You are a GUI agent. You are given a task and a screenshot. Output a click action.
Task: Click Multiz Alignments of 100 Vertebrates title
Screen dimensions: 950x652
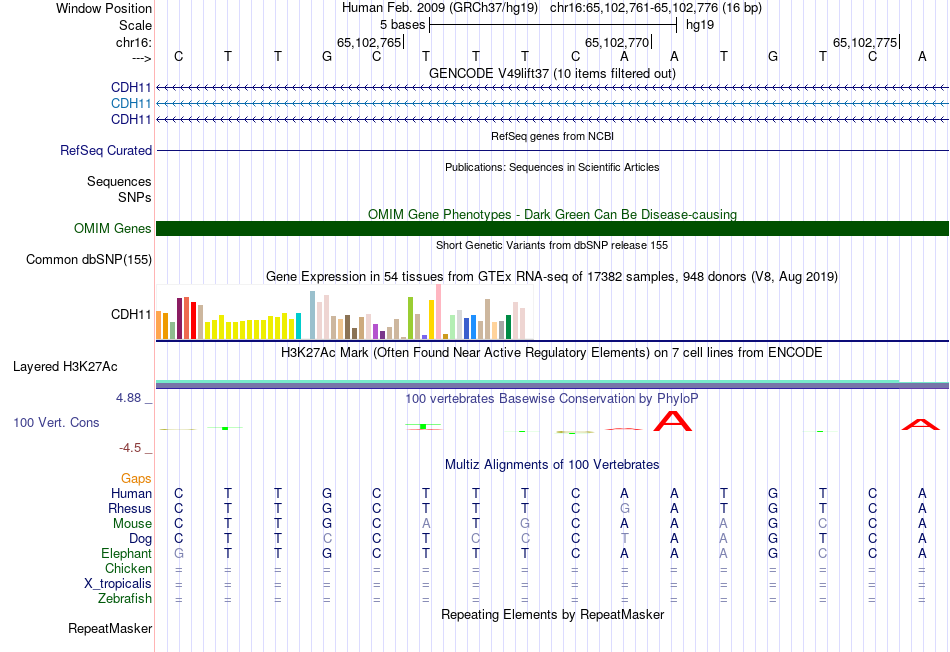[x=552, y=465]
